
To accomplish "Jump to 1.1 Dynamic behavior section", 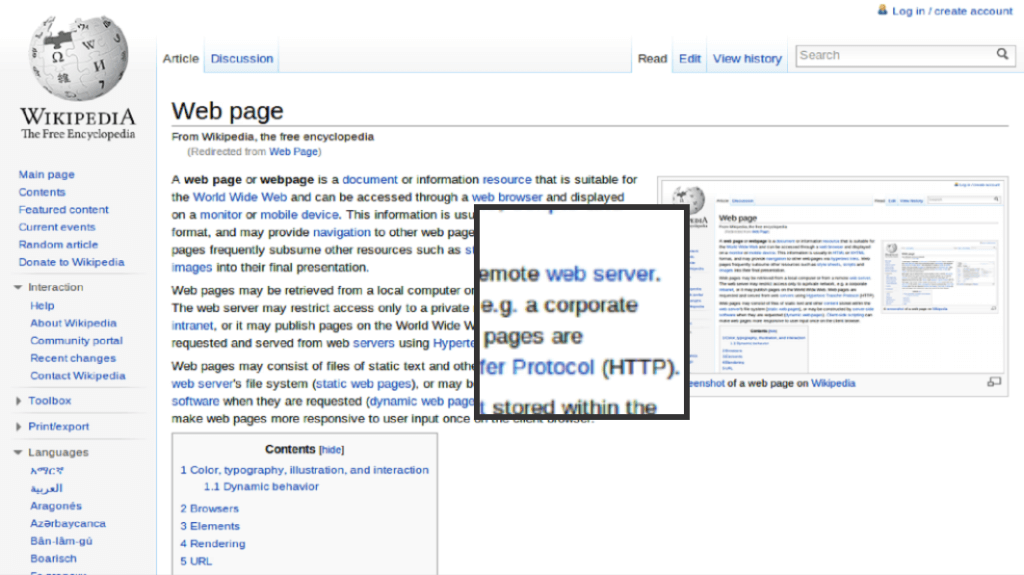I will pos(261,487).
